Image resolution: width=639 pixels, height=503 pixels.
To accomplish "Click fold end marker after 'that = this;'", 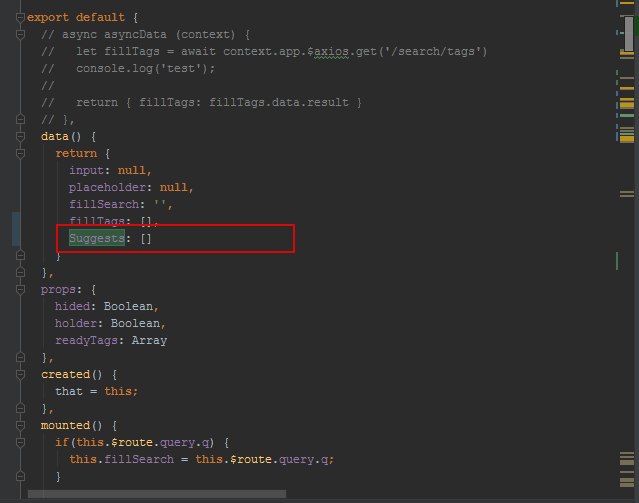I will coord(20,408).
